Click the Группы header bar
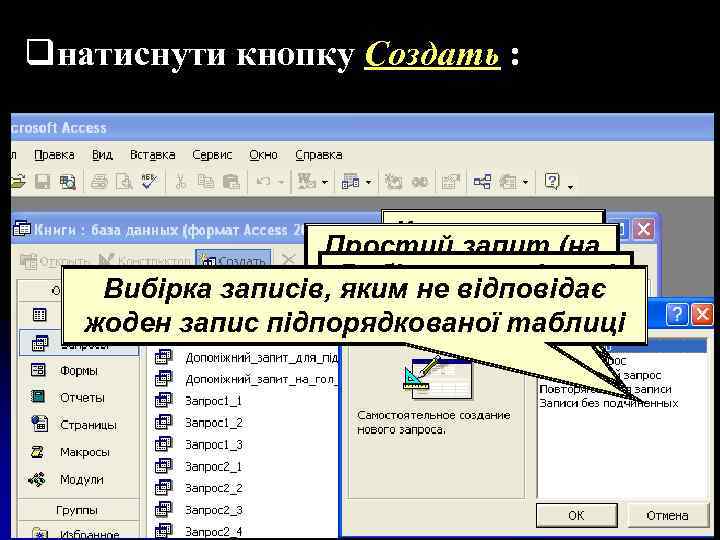This screenshot has height=540, width=720. (78, 510)
